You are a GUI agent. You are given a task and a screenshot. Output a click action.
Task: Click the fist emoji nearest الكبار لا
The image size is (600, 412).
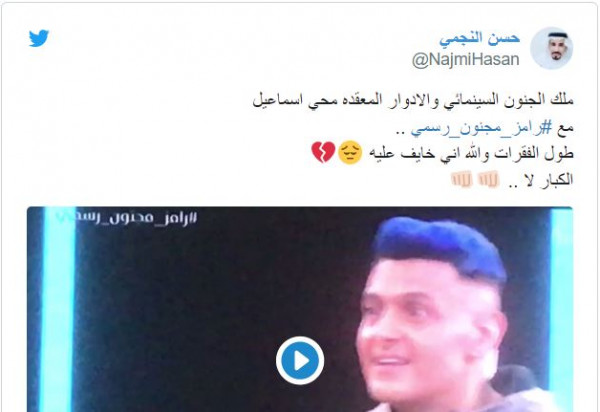[489, 179]
